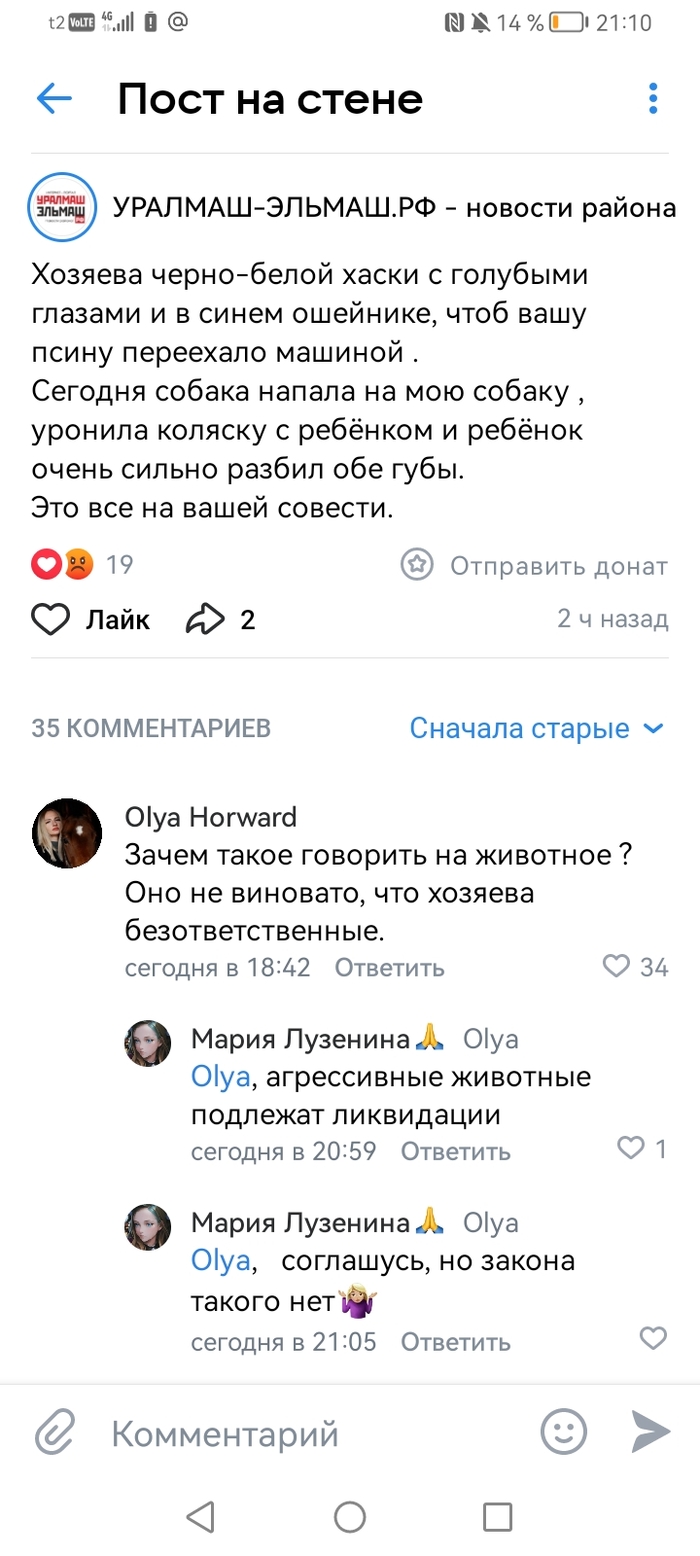Tap the УРАЛМАШ ЭЛЬМАШ community logo
This screenshot has width=700, height=1556.
click(62, 208)
